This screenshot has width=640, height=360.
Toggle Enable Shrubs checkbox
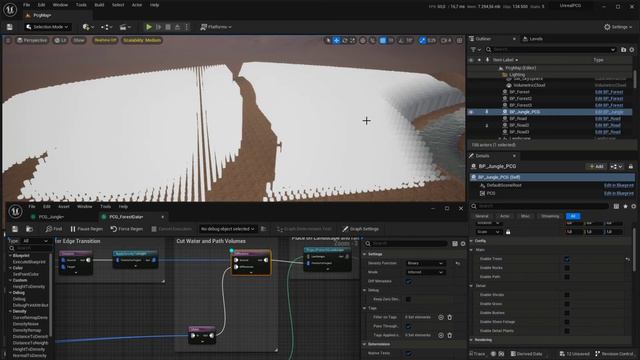click(x=567, y=295)
